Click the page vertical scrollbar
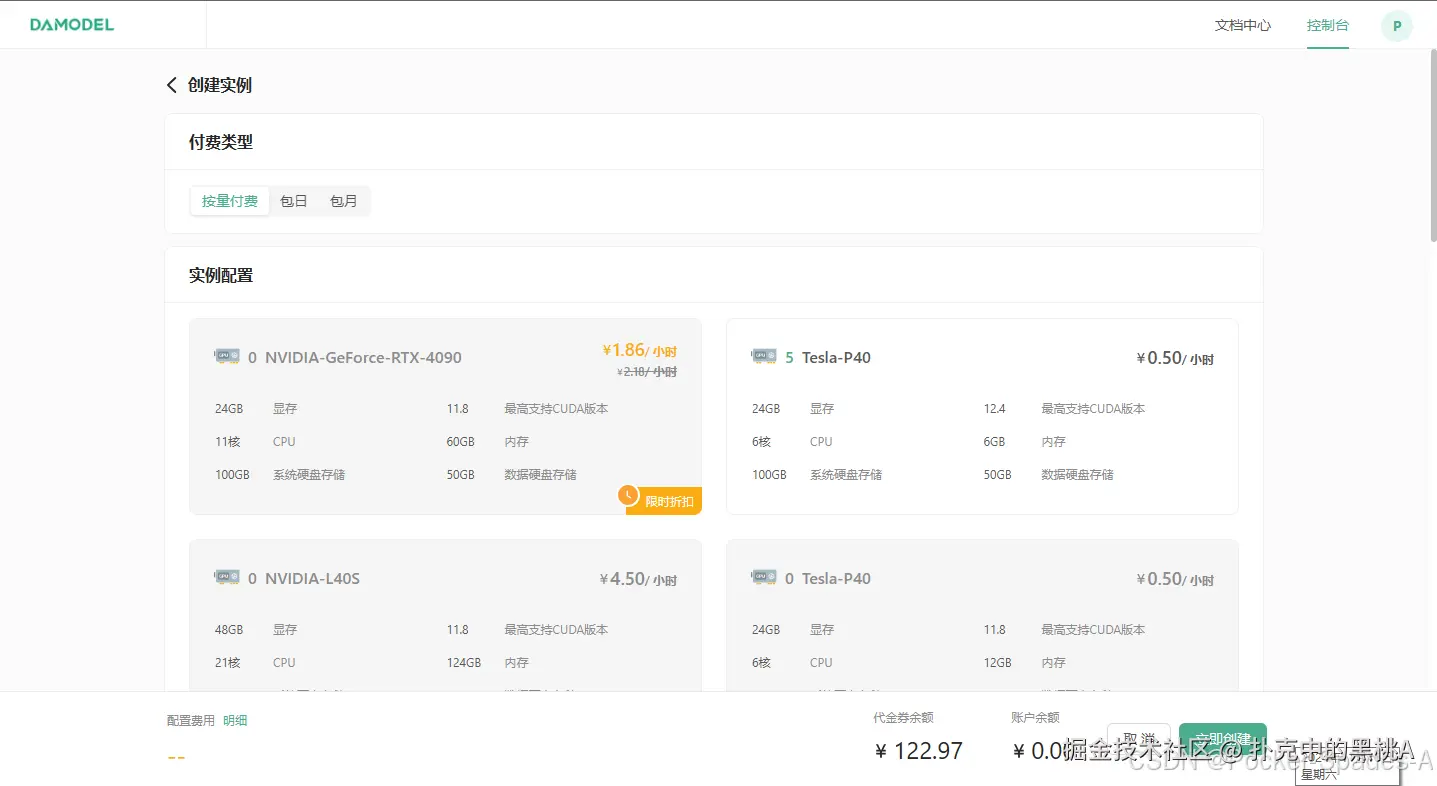The image size is (1437, 786). (1432, 145)
